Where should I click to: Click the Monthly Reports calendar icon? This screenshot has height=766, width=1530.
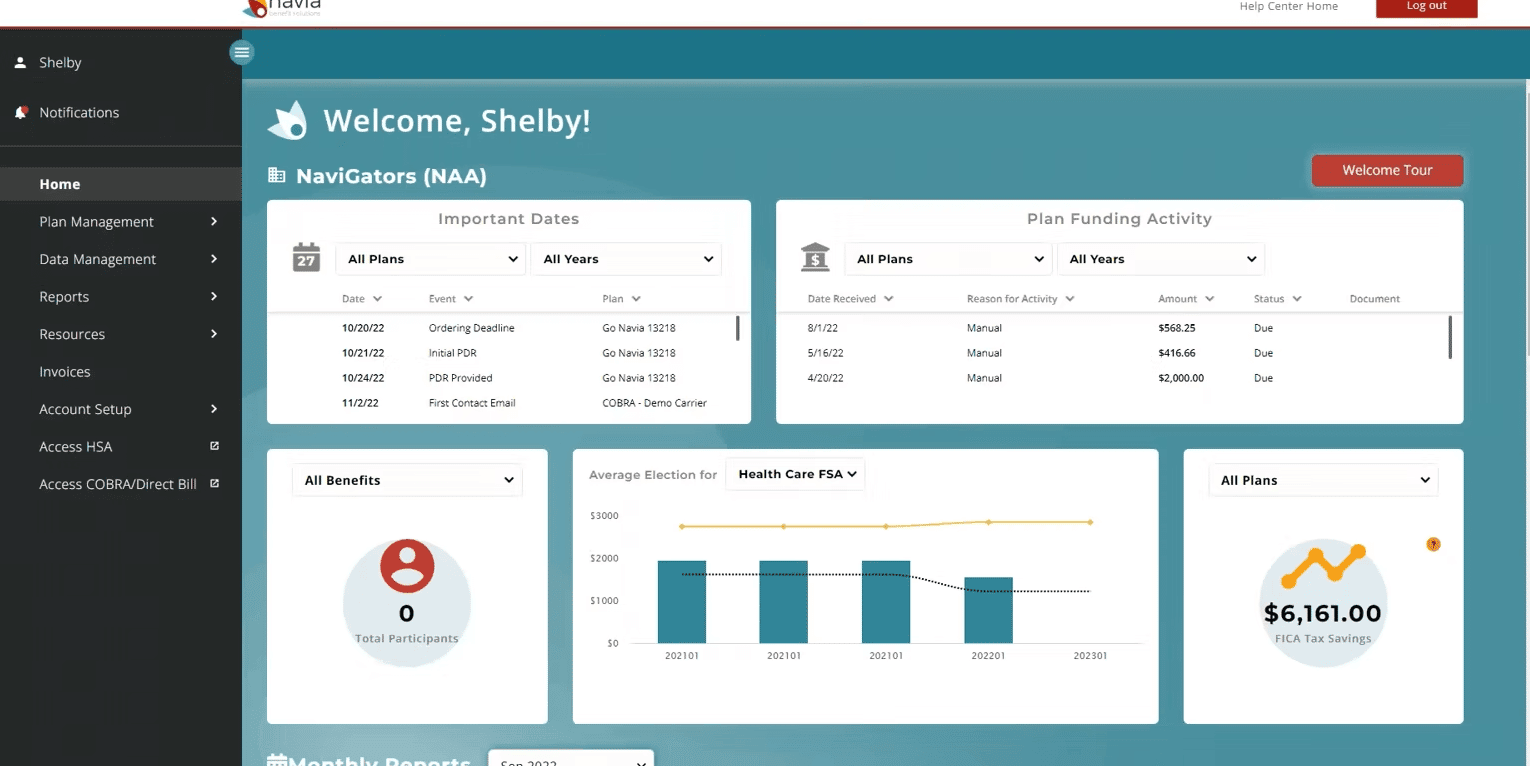[277, 760]
